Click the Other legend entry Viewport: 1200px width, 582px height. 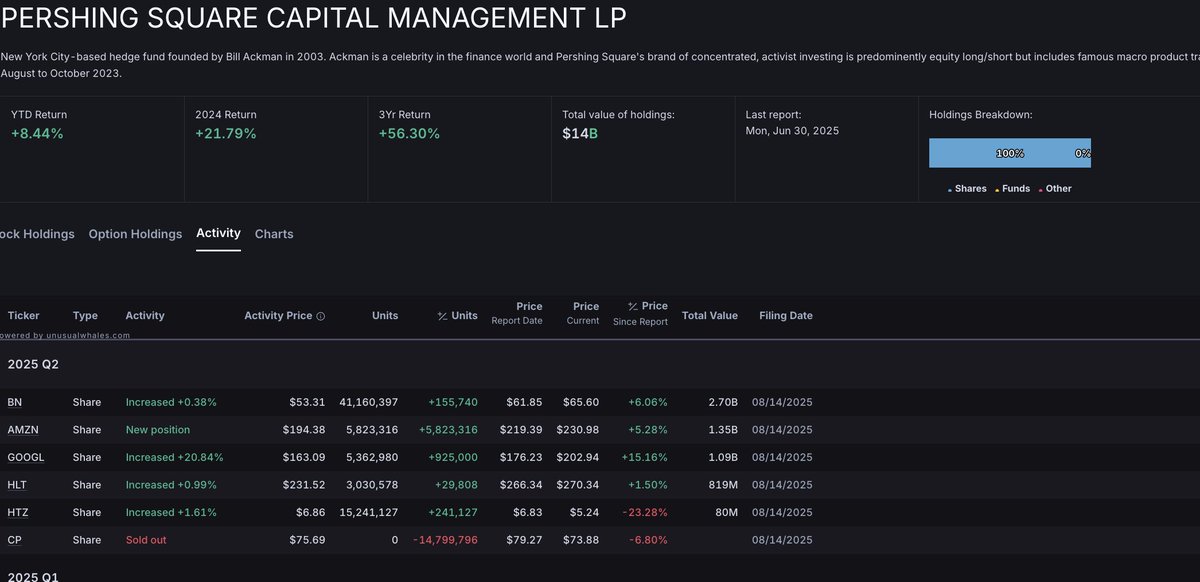coord(1055,188)
